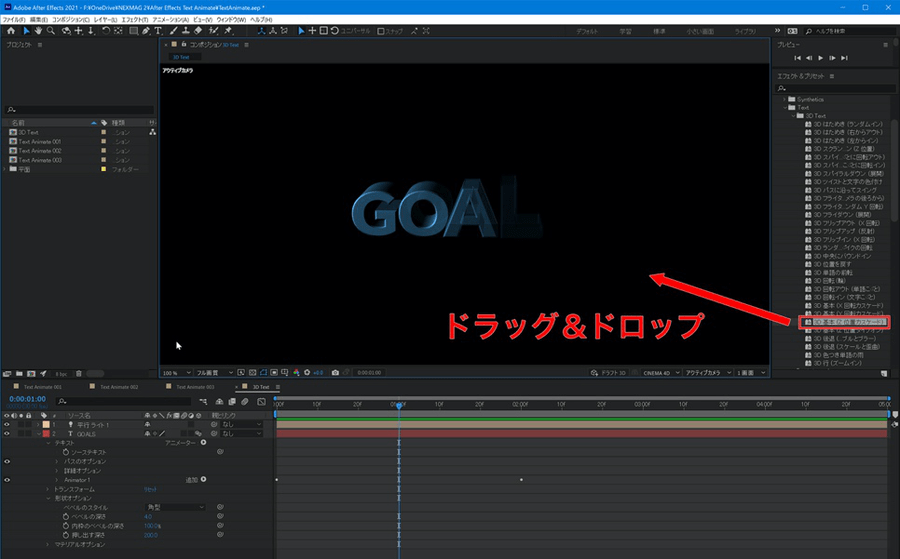900x559 pixels.
Task: Click the new composition icon in Project panel
Action: [x=31, y=374]
